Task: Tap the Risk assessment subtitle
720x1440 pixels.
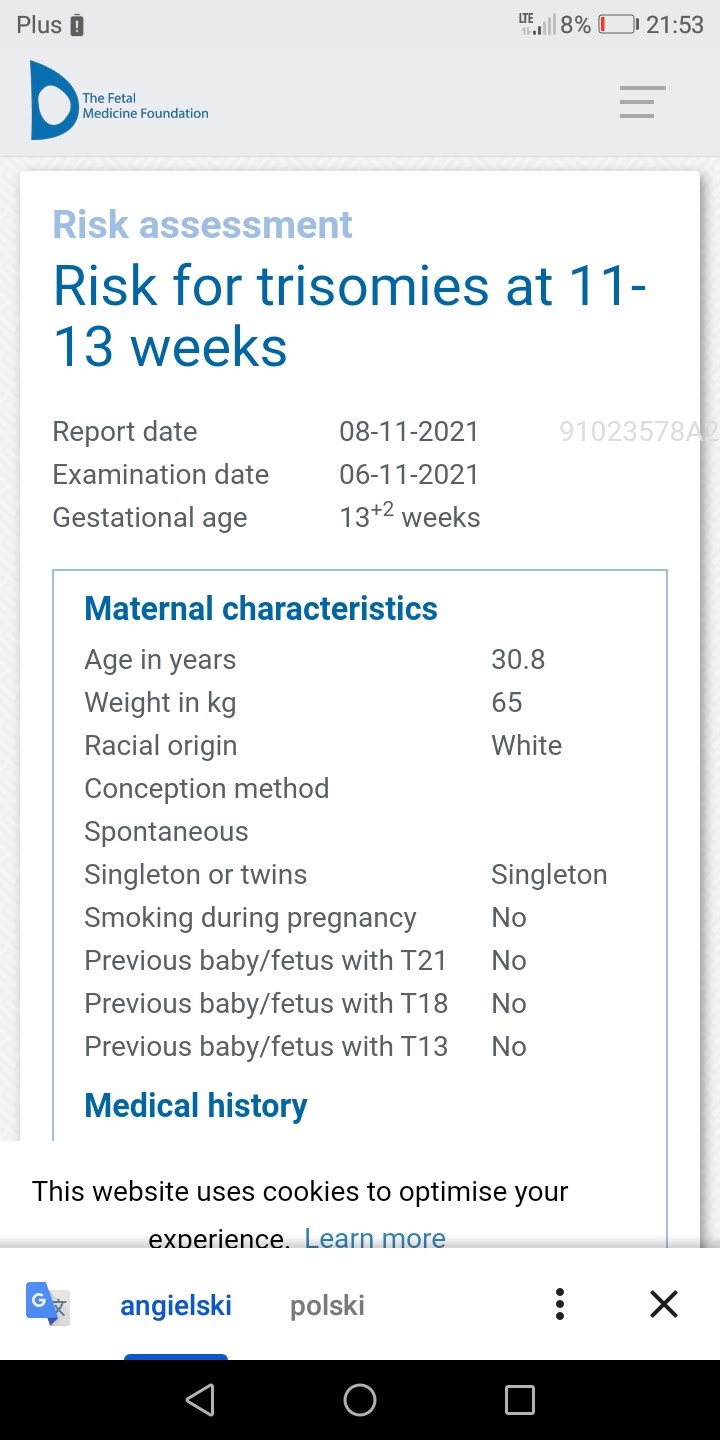Action: coord(202,225)
